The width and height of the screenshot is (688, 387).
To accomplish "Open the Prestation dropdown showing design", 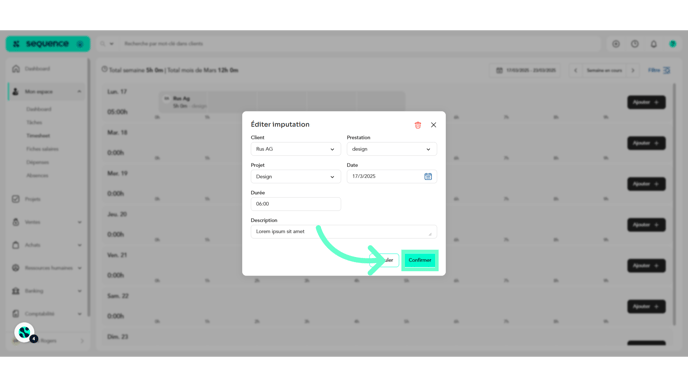I will coord(391,149).
